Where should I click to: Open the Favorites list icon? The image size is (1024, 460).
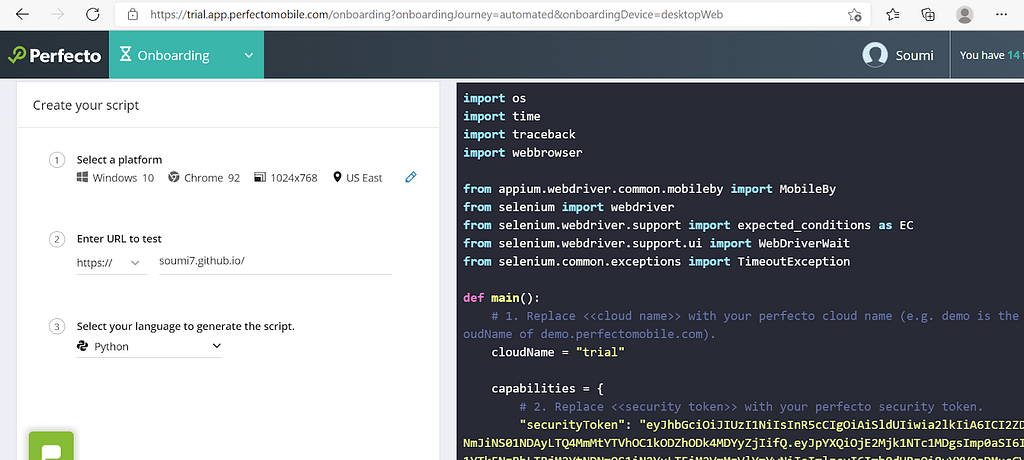click(x=893, y=14)
